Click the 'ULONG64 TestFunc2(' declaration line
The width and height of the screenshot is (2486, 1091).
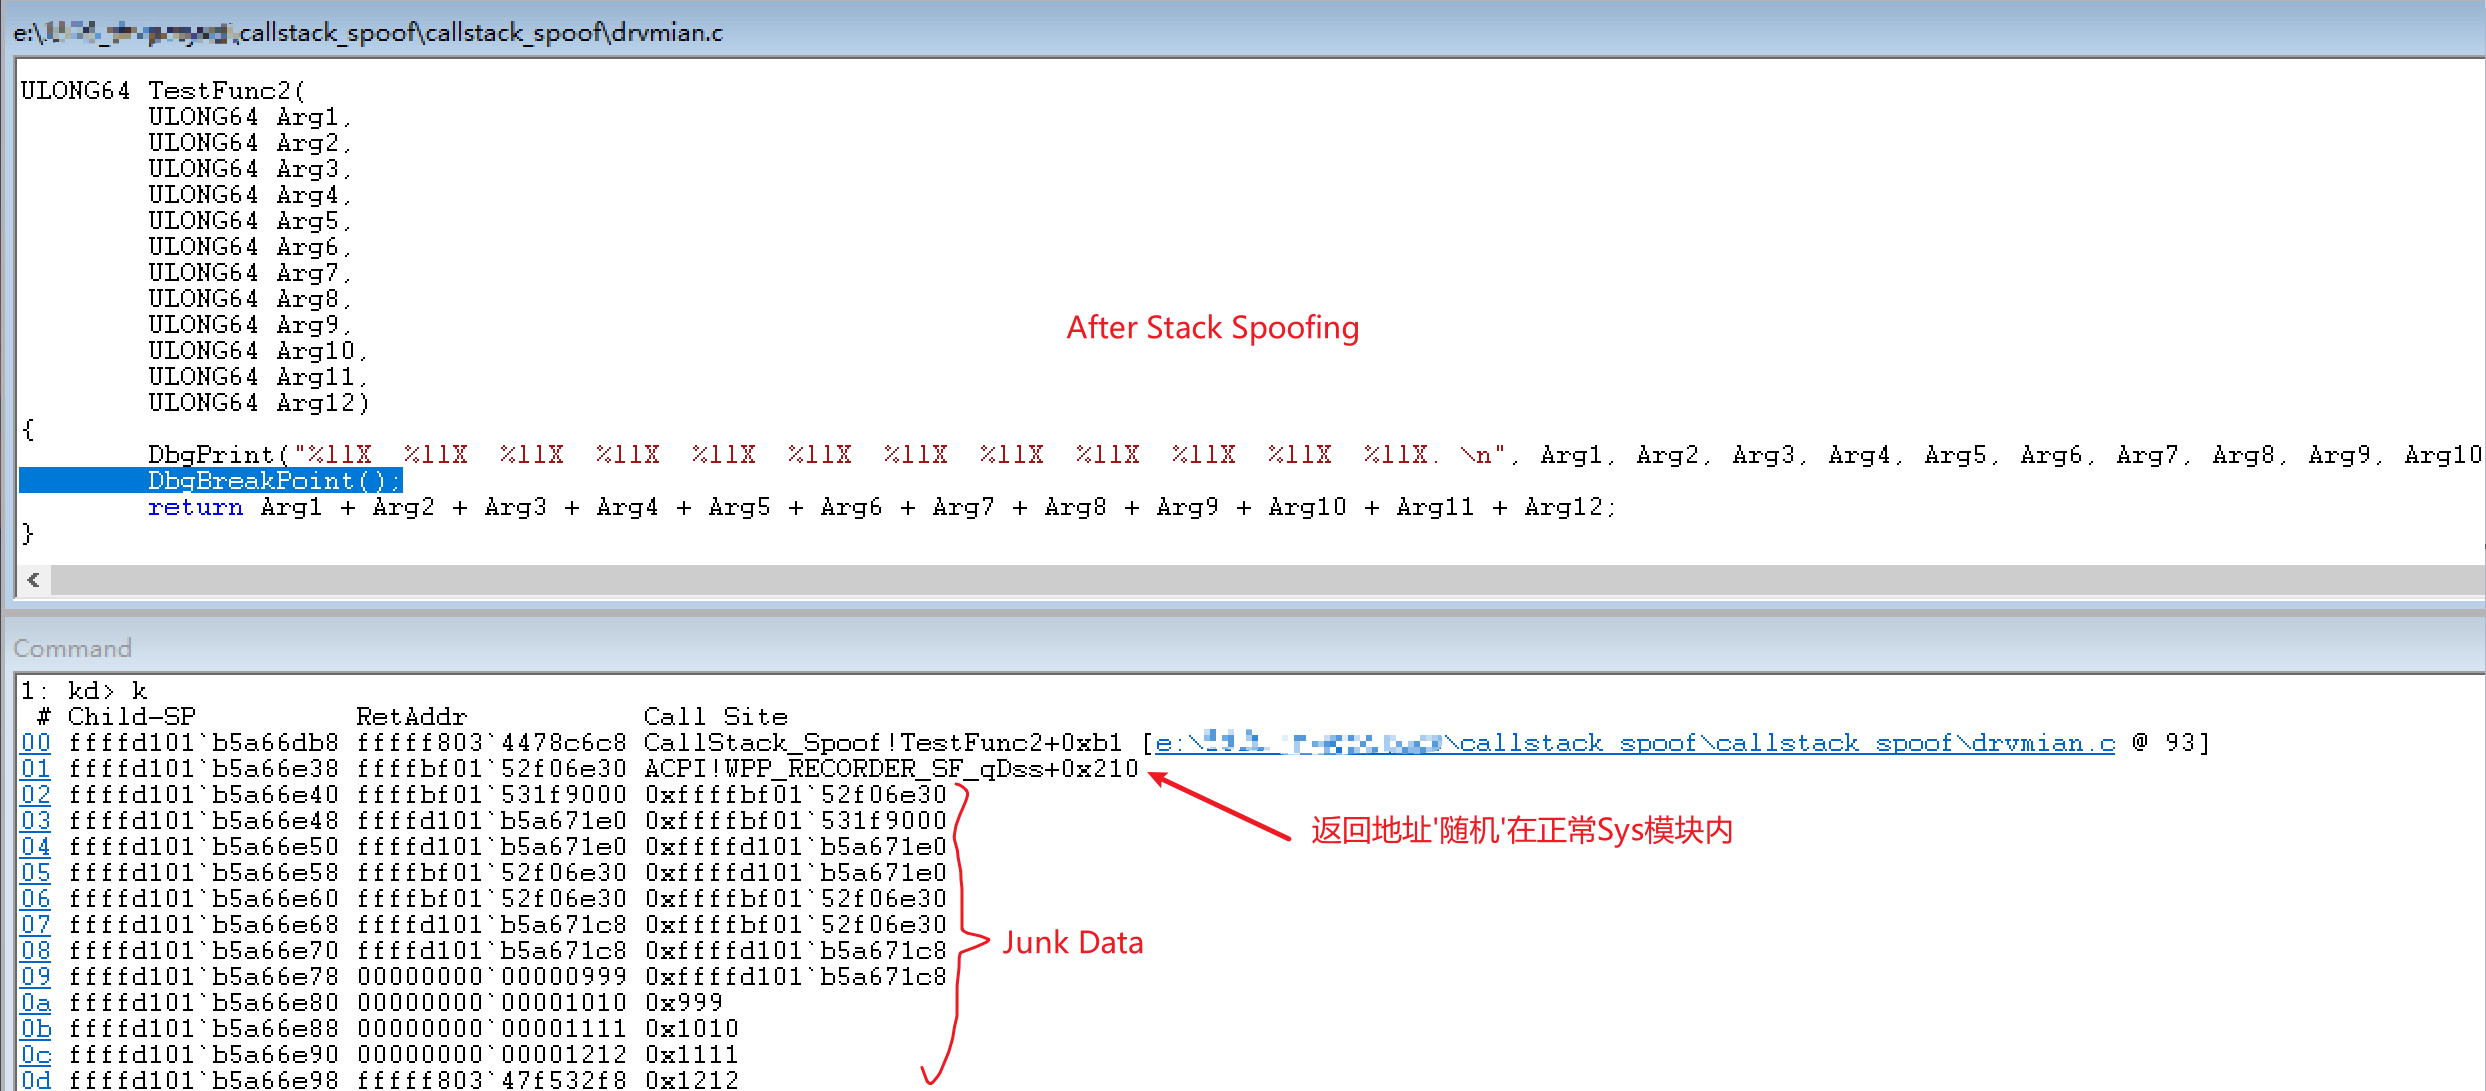coord(163,91)
